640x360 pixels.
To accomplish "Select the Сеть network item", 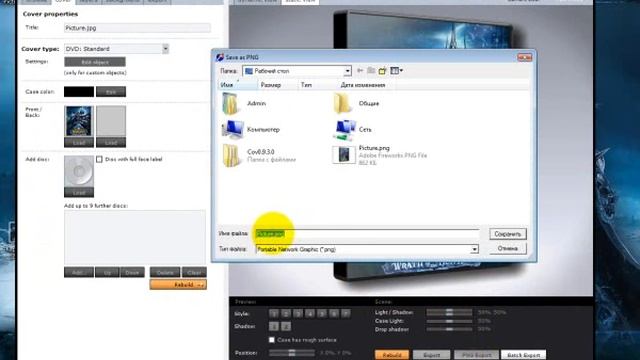I will [353, 129].
